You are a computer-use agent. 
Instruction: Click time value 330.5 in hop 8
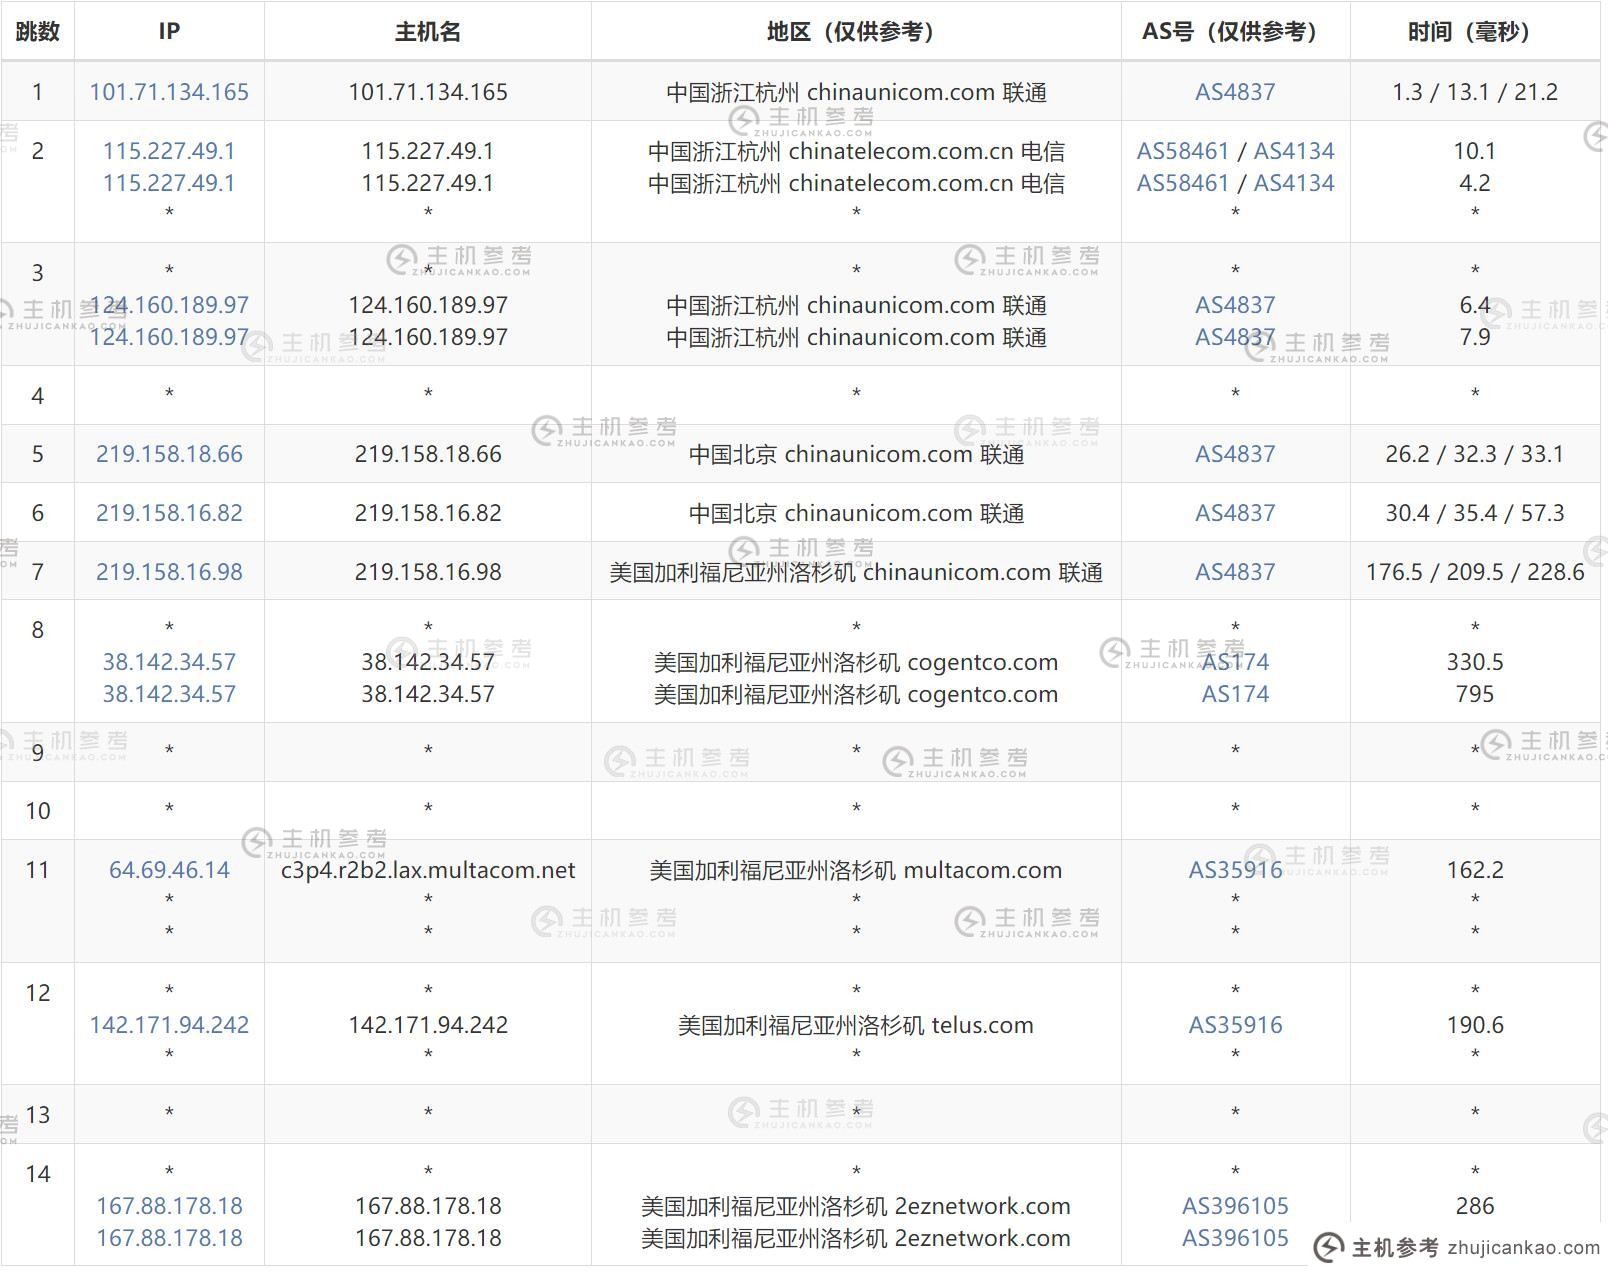(x=1475, y=662)
